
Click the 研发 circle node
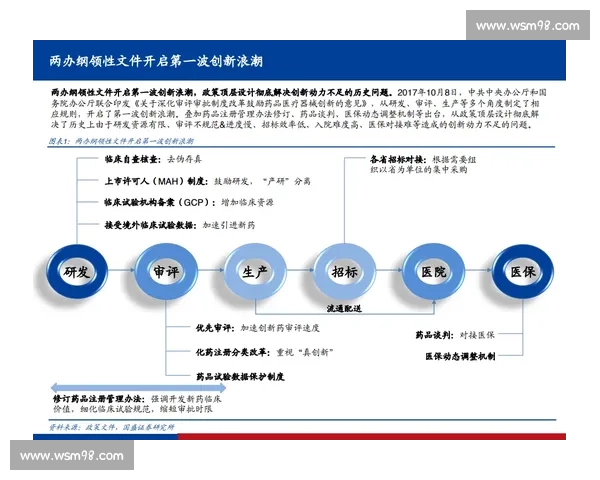[77, 272]
